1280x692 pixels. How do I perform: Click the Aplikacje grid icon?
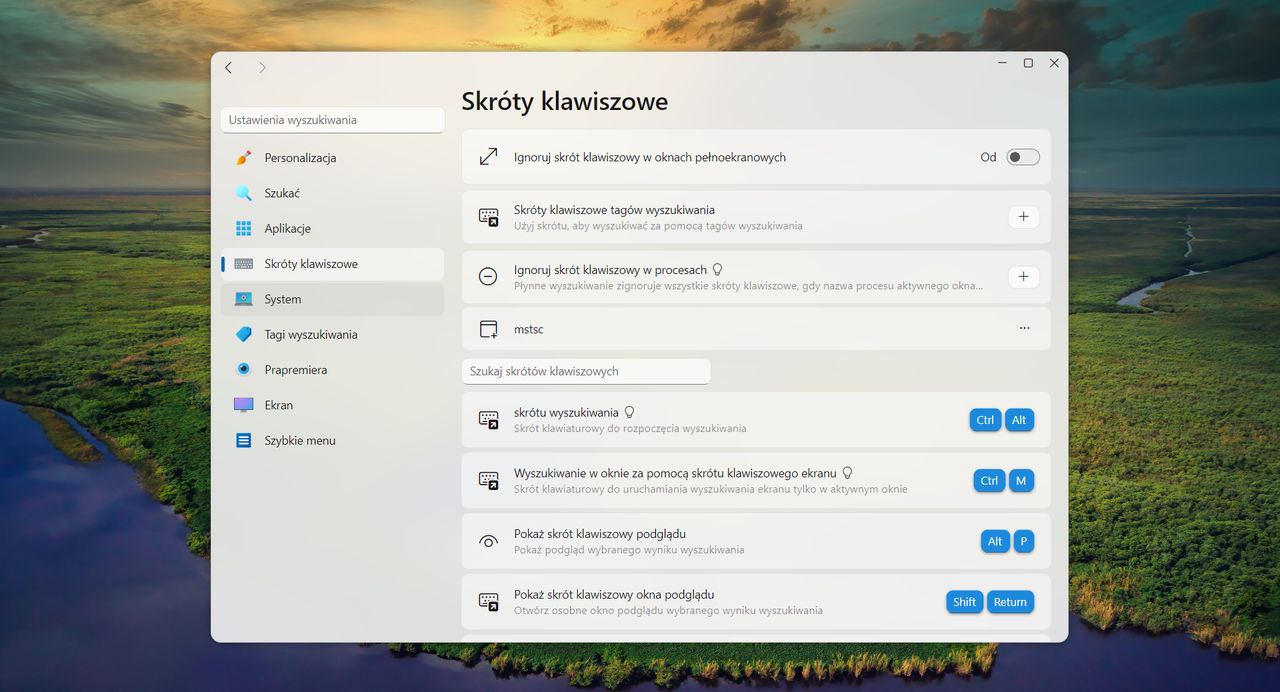click(x=243, y=228)
